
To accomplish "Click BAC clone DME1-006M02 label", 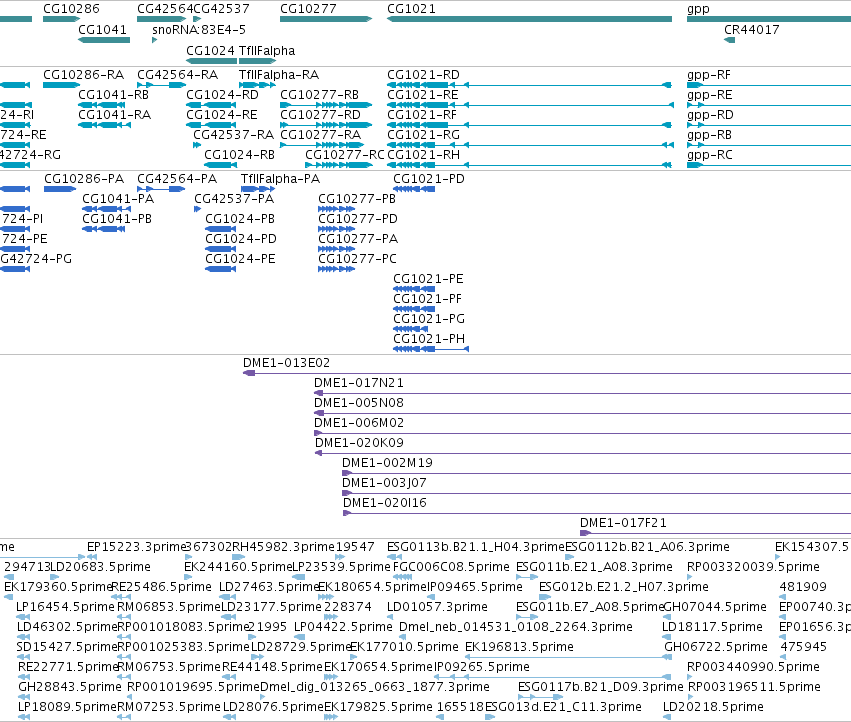I will point(359,423).
